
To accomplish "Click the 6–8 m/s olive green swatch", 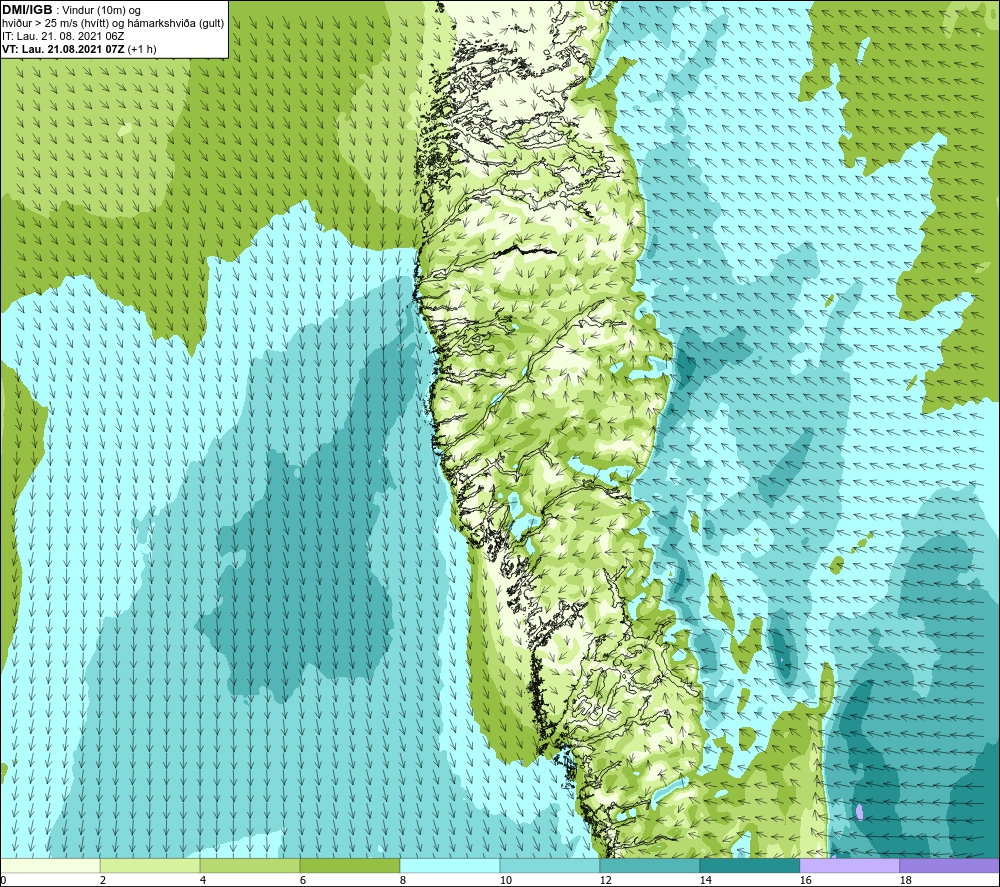I will click(x=350, y=866).
